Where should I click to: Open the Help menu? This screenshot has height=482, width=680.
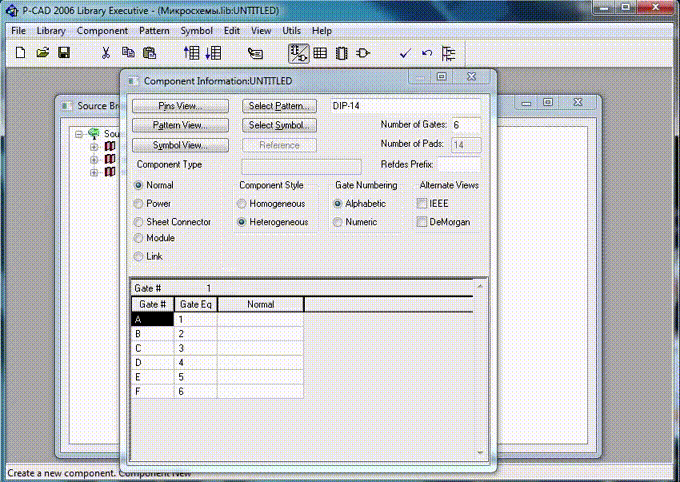[321, 31]
